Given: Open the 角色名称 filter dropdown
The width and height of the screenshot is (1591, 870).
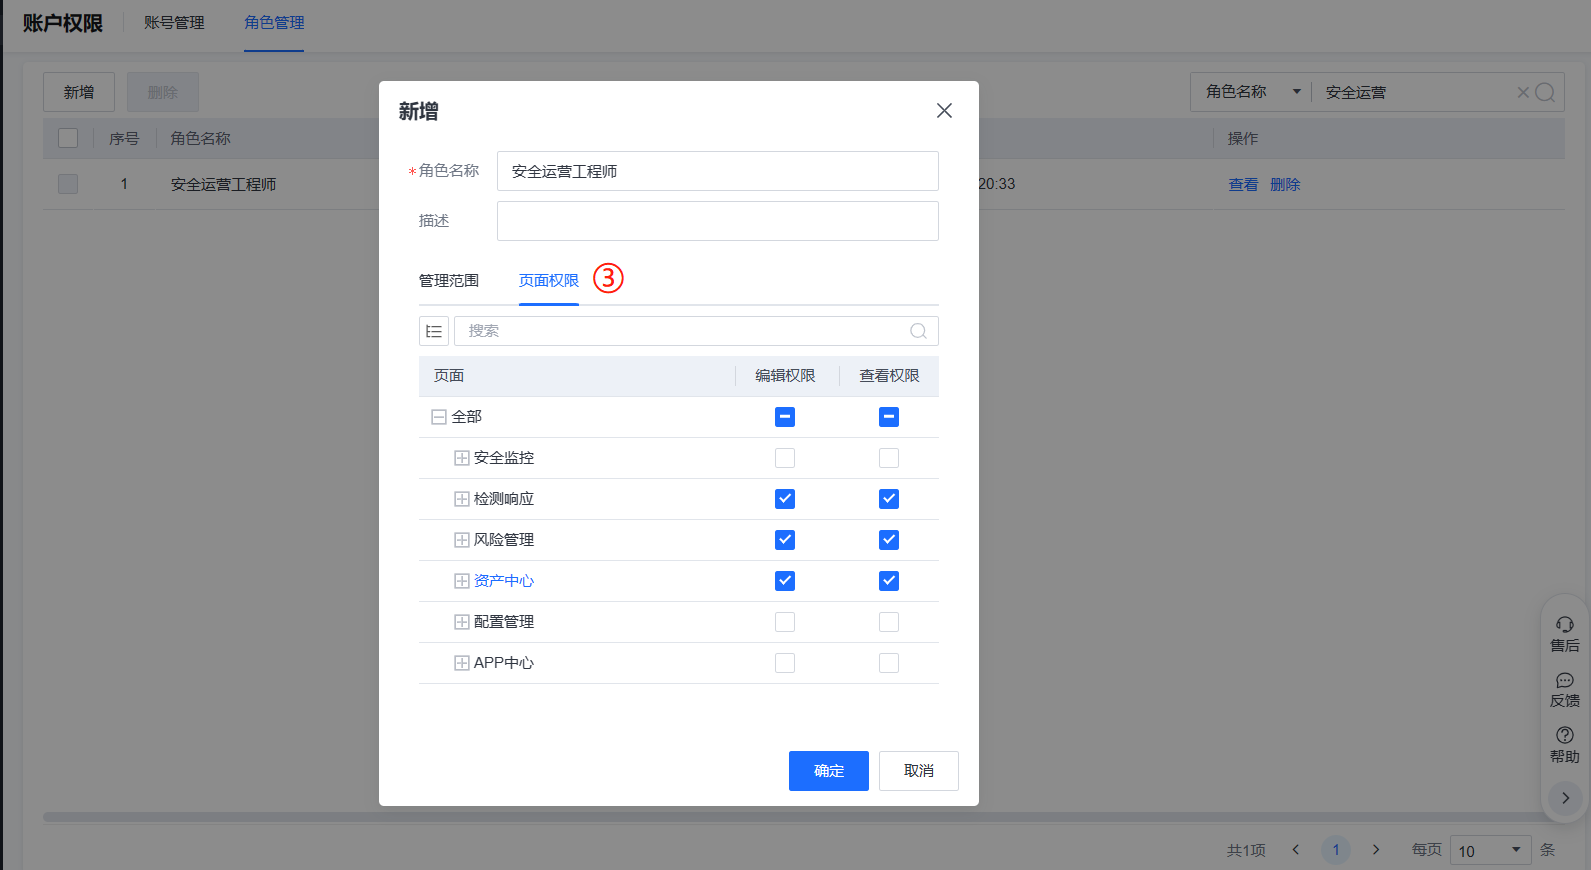Looking at the screenshot, I should (x=1253, y=92).
